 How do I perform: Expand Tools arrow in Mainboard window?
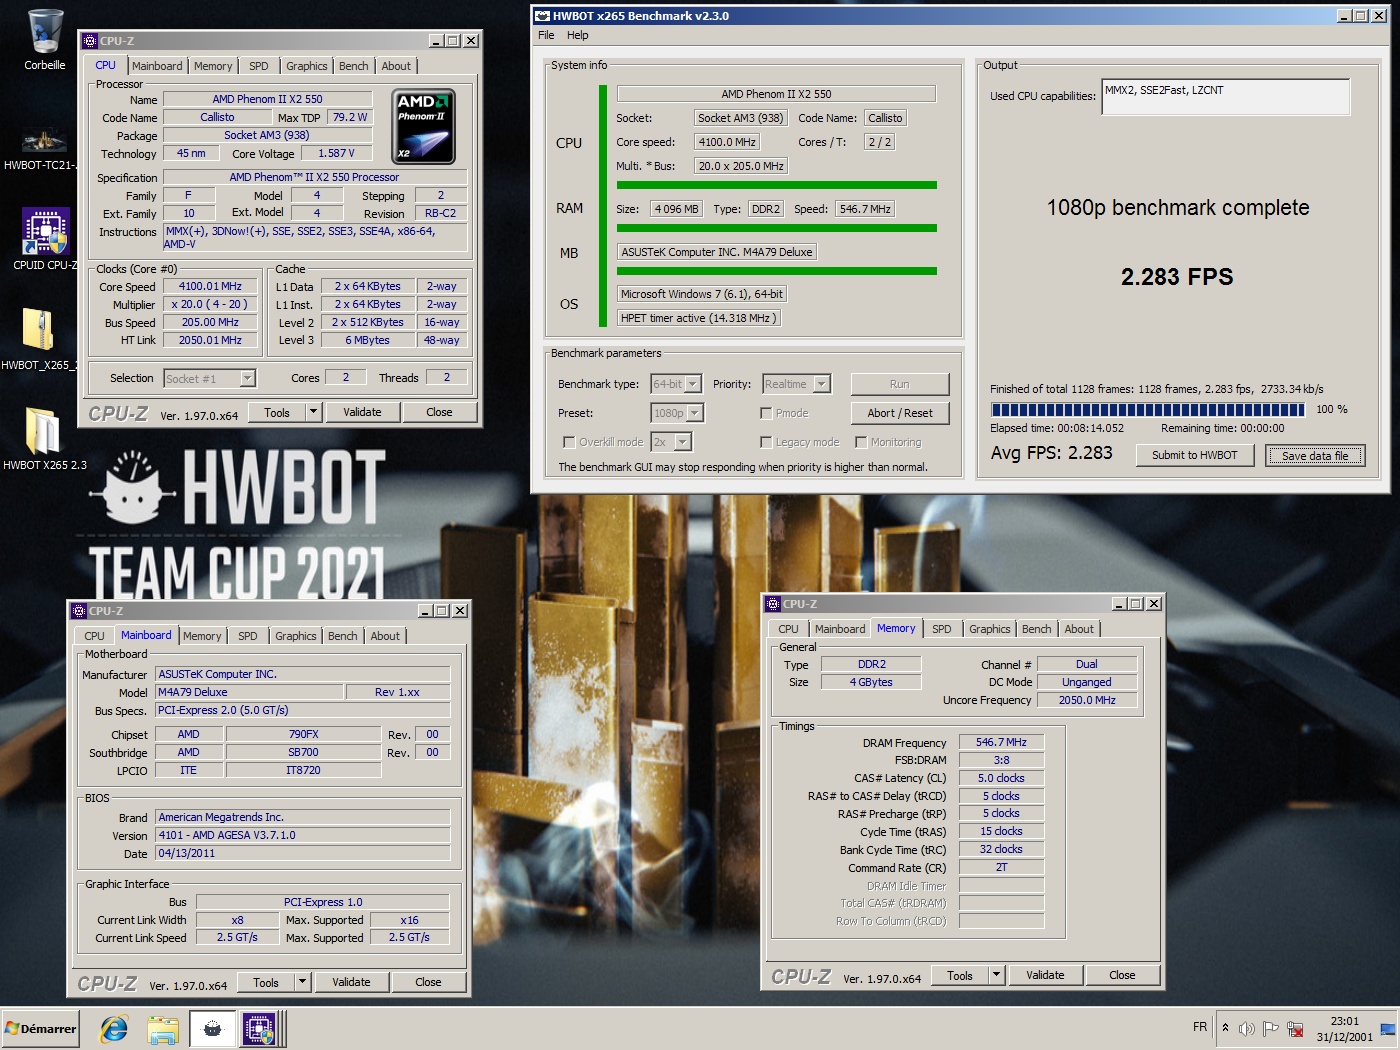(302, 982)
